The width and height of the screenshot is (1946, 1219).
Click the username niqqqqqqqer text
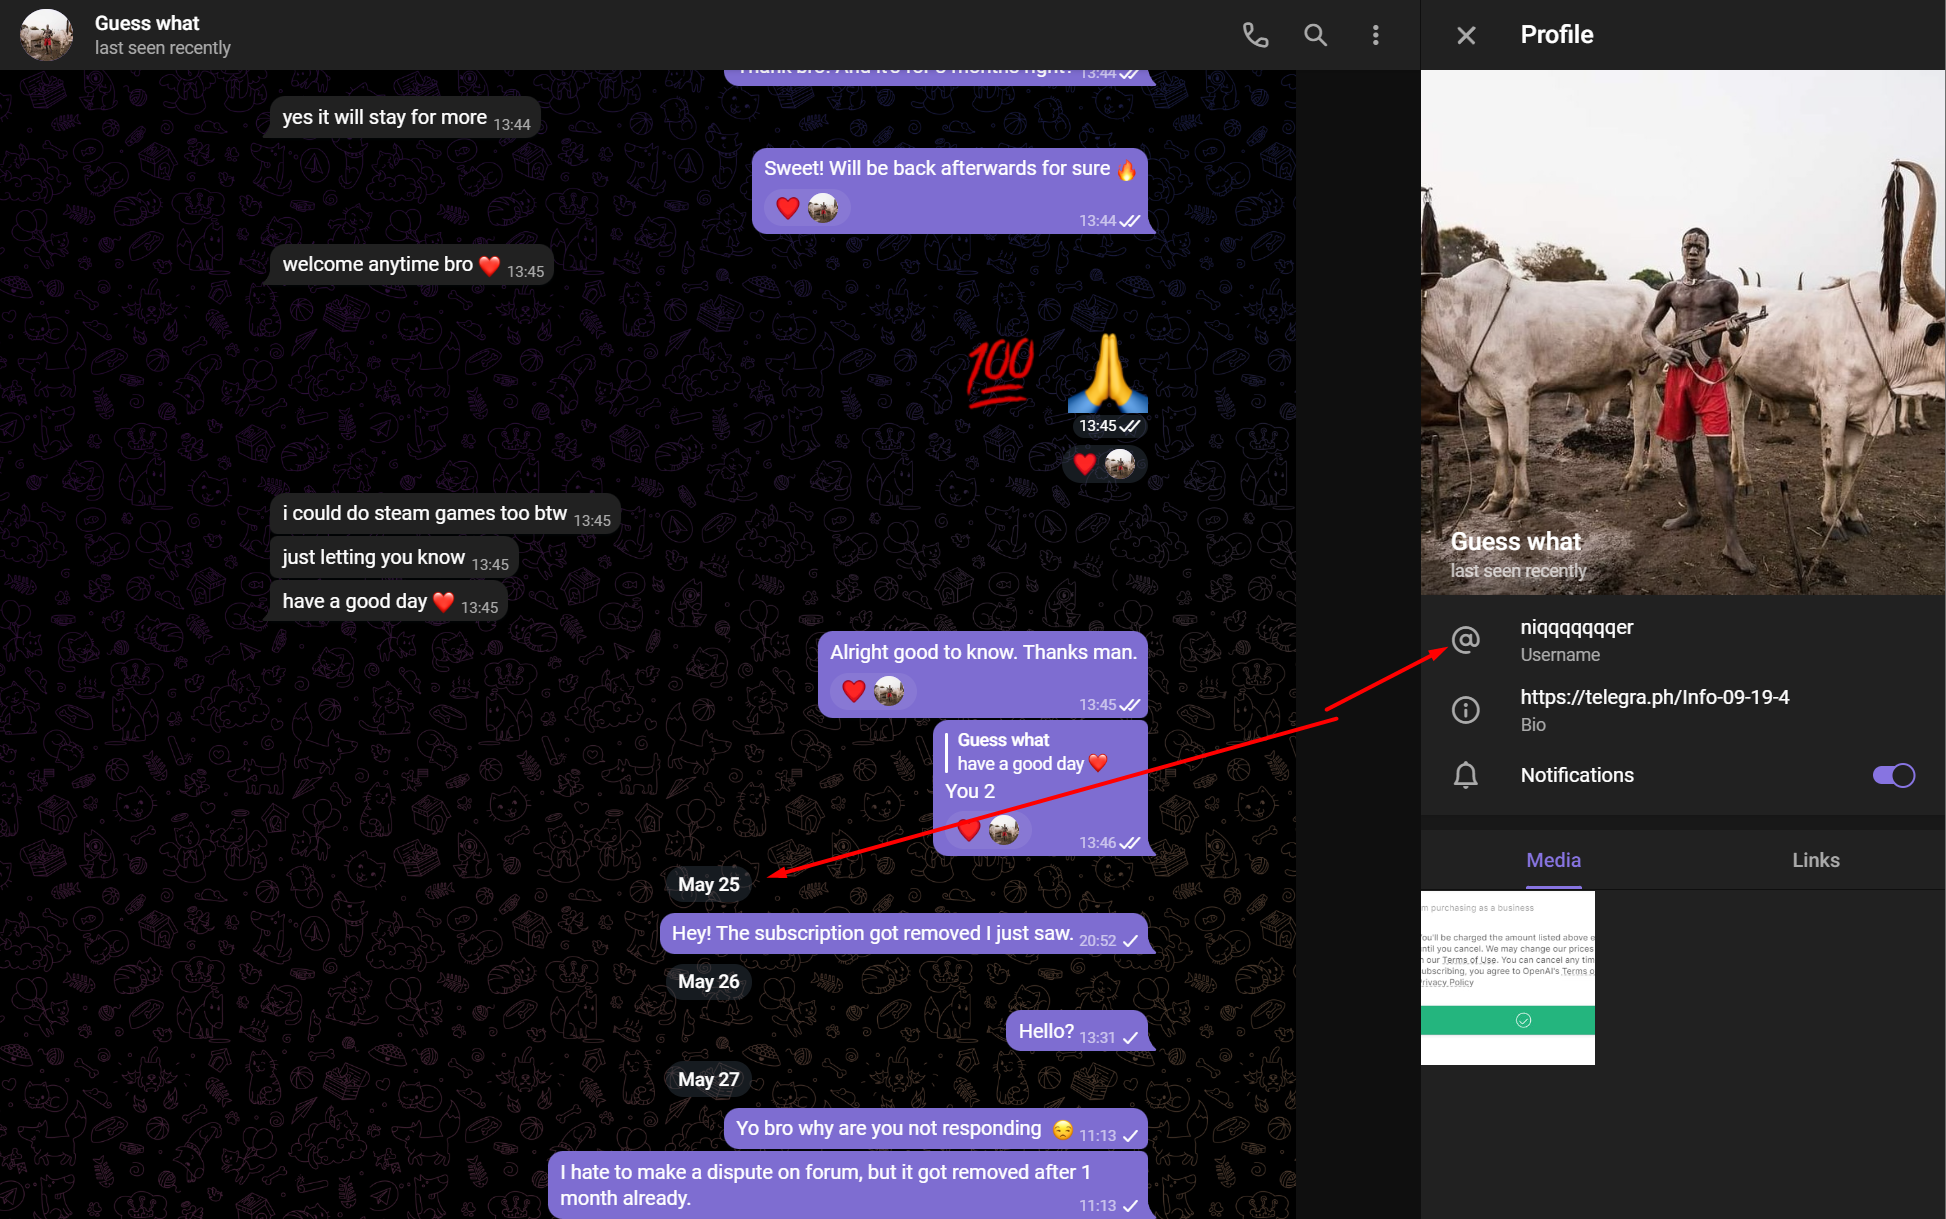click(x=1577, y=628)
